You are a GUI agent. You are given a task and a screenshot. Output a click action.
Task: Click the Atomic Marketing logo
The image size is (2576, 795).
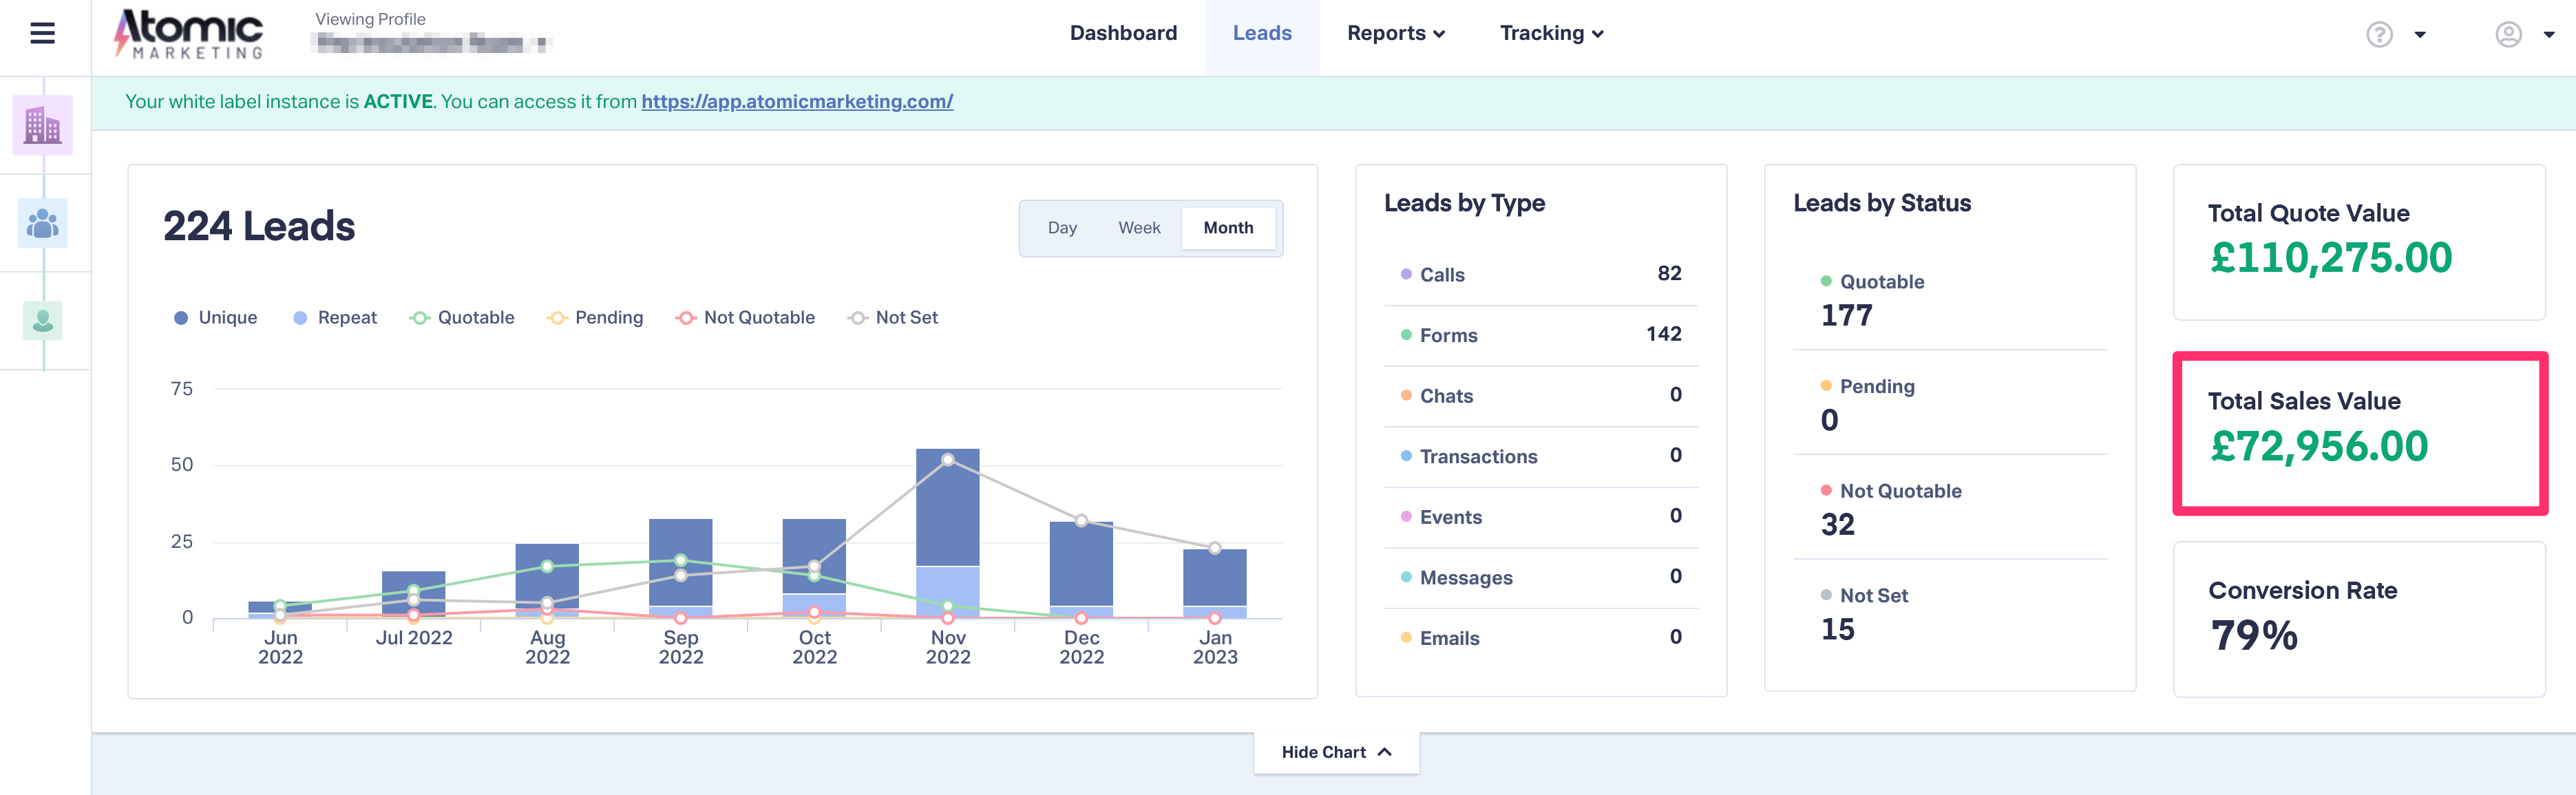190,34
